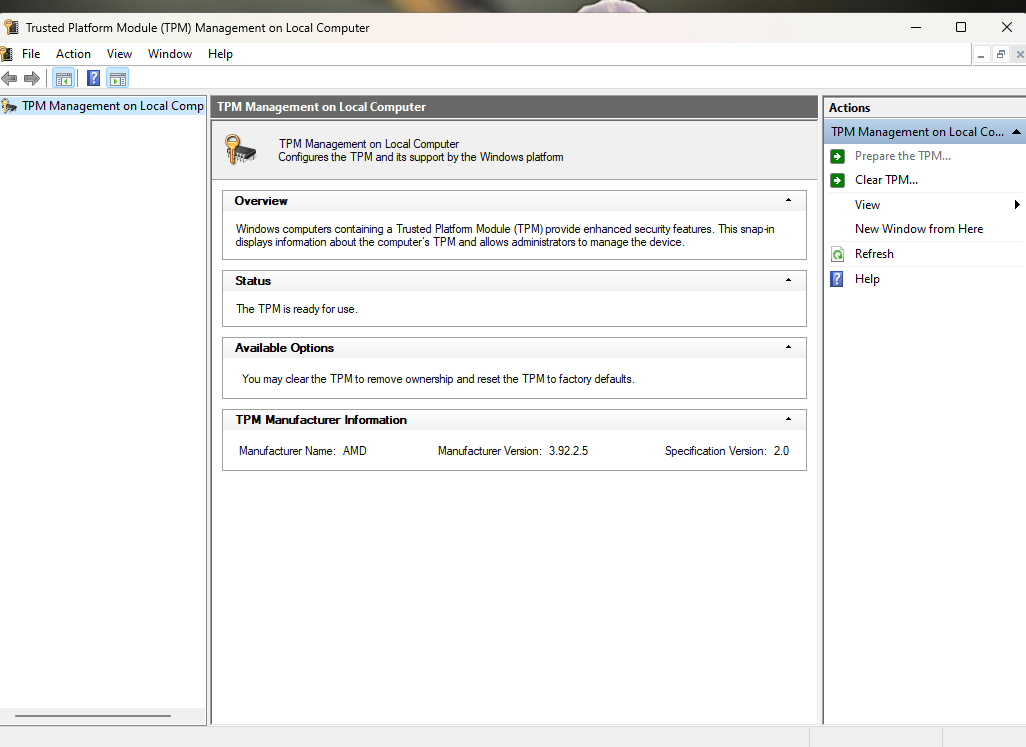This screenshot has height=747, width=1026.
Task: Click 'Configures the TPM and its support' text
Action: [420, 157]
